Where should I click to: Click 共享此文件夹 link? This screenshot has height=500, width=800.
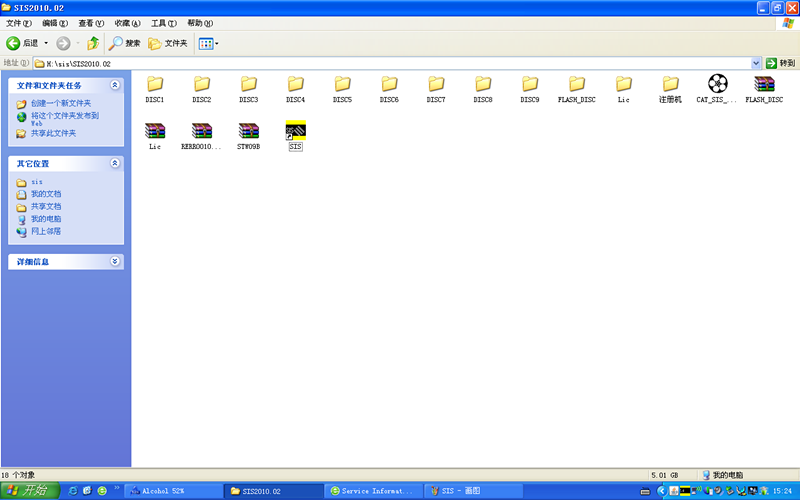(x=53, y=133)
